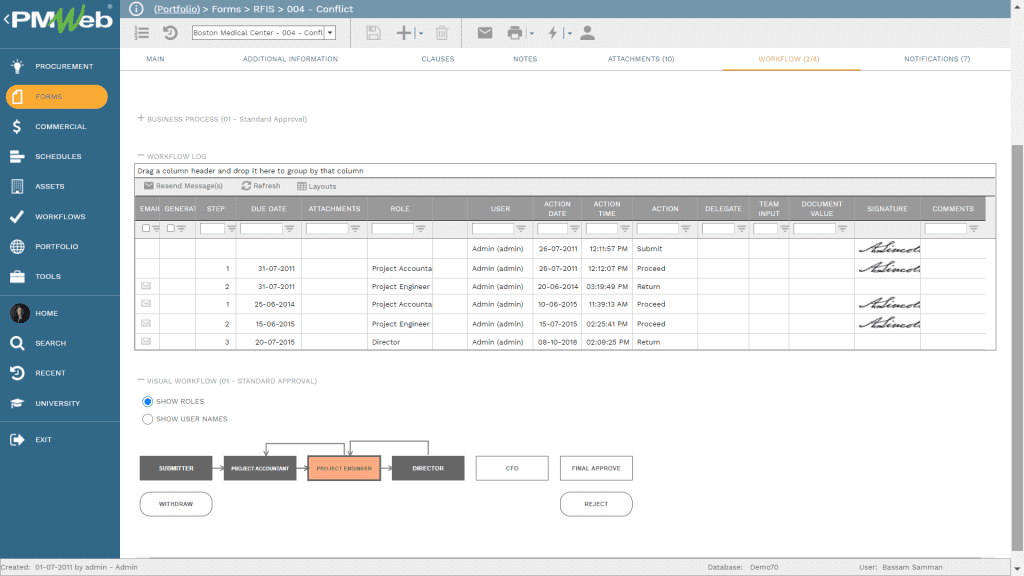Open the Workflows module in sidebar

[x=59, y=217]
